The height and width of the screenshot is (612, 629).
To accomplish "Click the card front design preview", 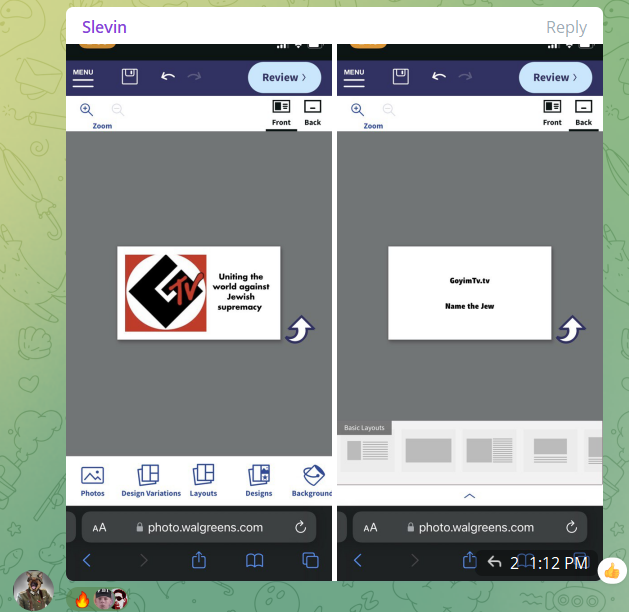I will 199,293.
